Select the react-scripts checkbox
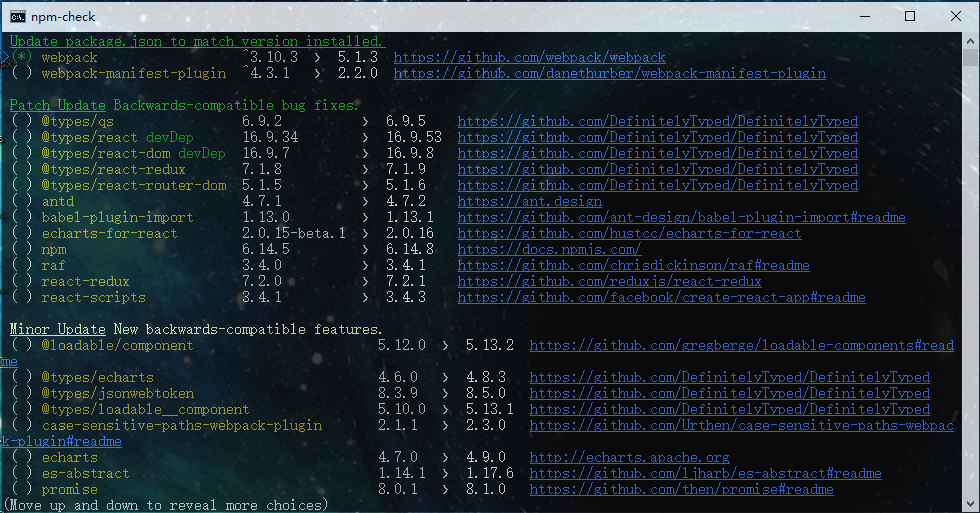 (21, 297)
